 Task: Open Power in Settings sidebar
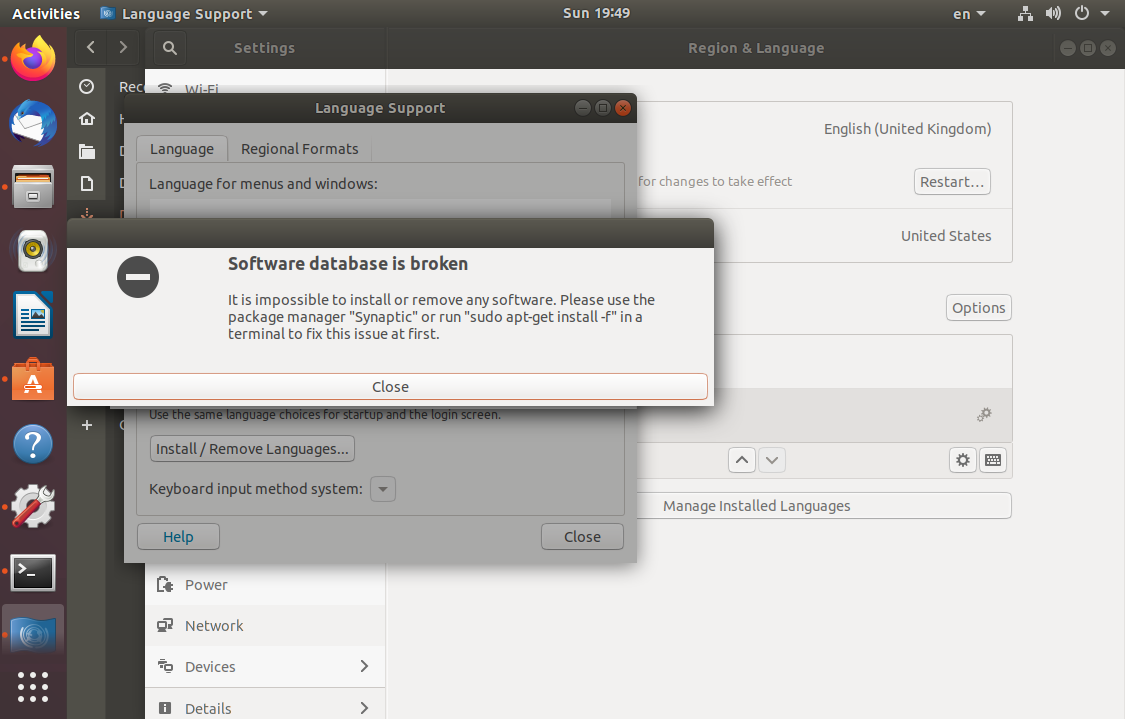pos(265,585)
